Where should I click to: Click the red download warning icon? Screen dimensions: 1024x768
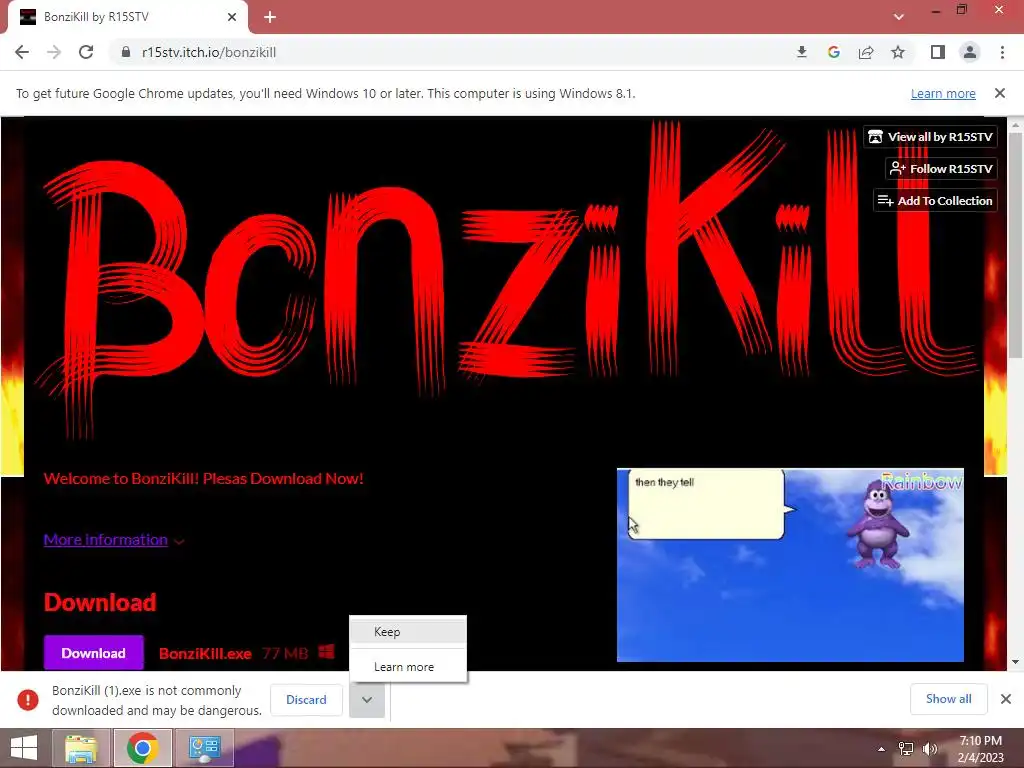[27, 699]
